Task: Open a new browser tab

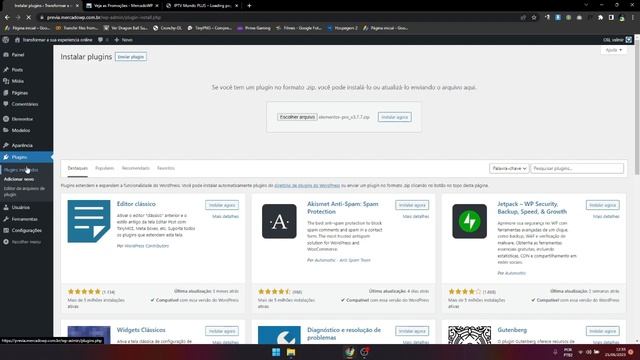Action: tap(249, 6)
